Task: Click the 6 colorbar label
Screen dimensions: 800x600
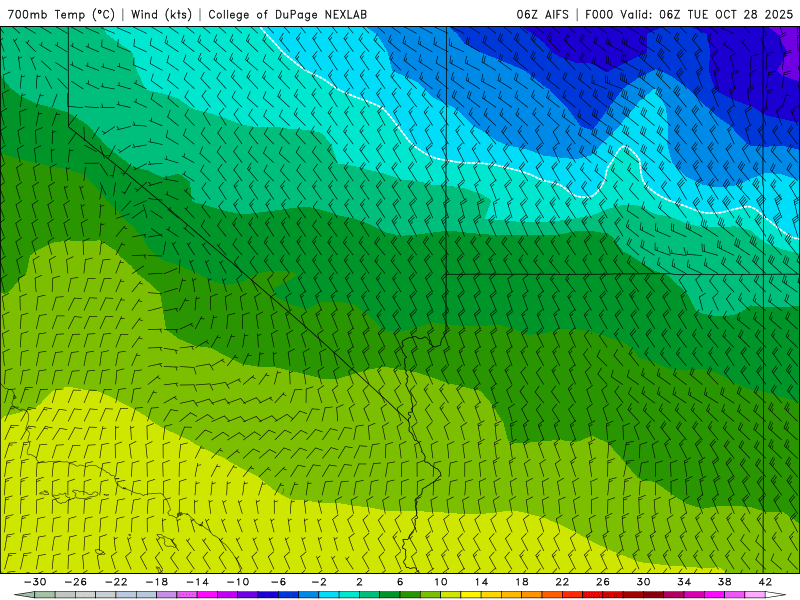Action: (x=400, y=582)
